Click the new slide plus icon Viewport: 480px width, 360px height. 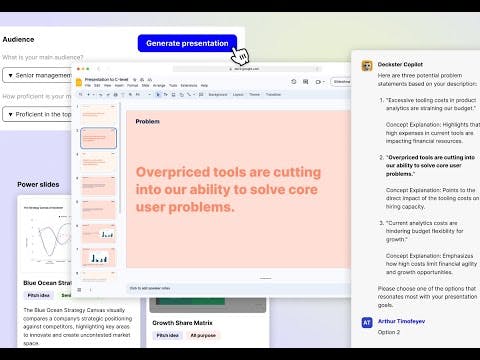pyautogui.click(x=88, y=95)
